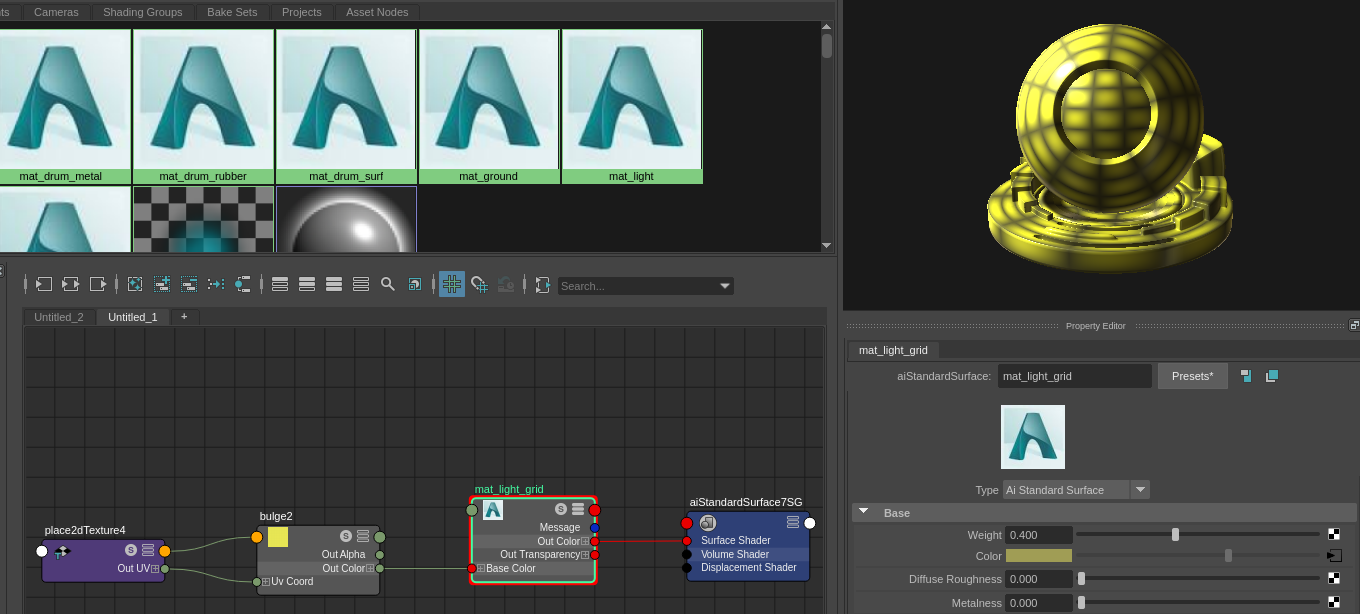Switch to the Untitled_2 tab
The image size is (1360, 614).
point(59,317)
